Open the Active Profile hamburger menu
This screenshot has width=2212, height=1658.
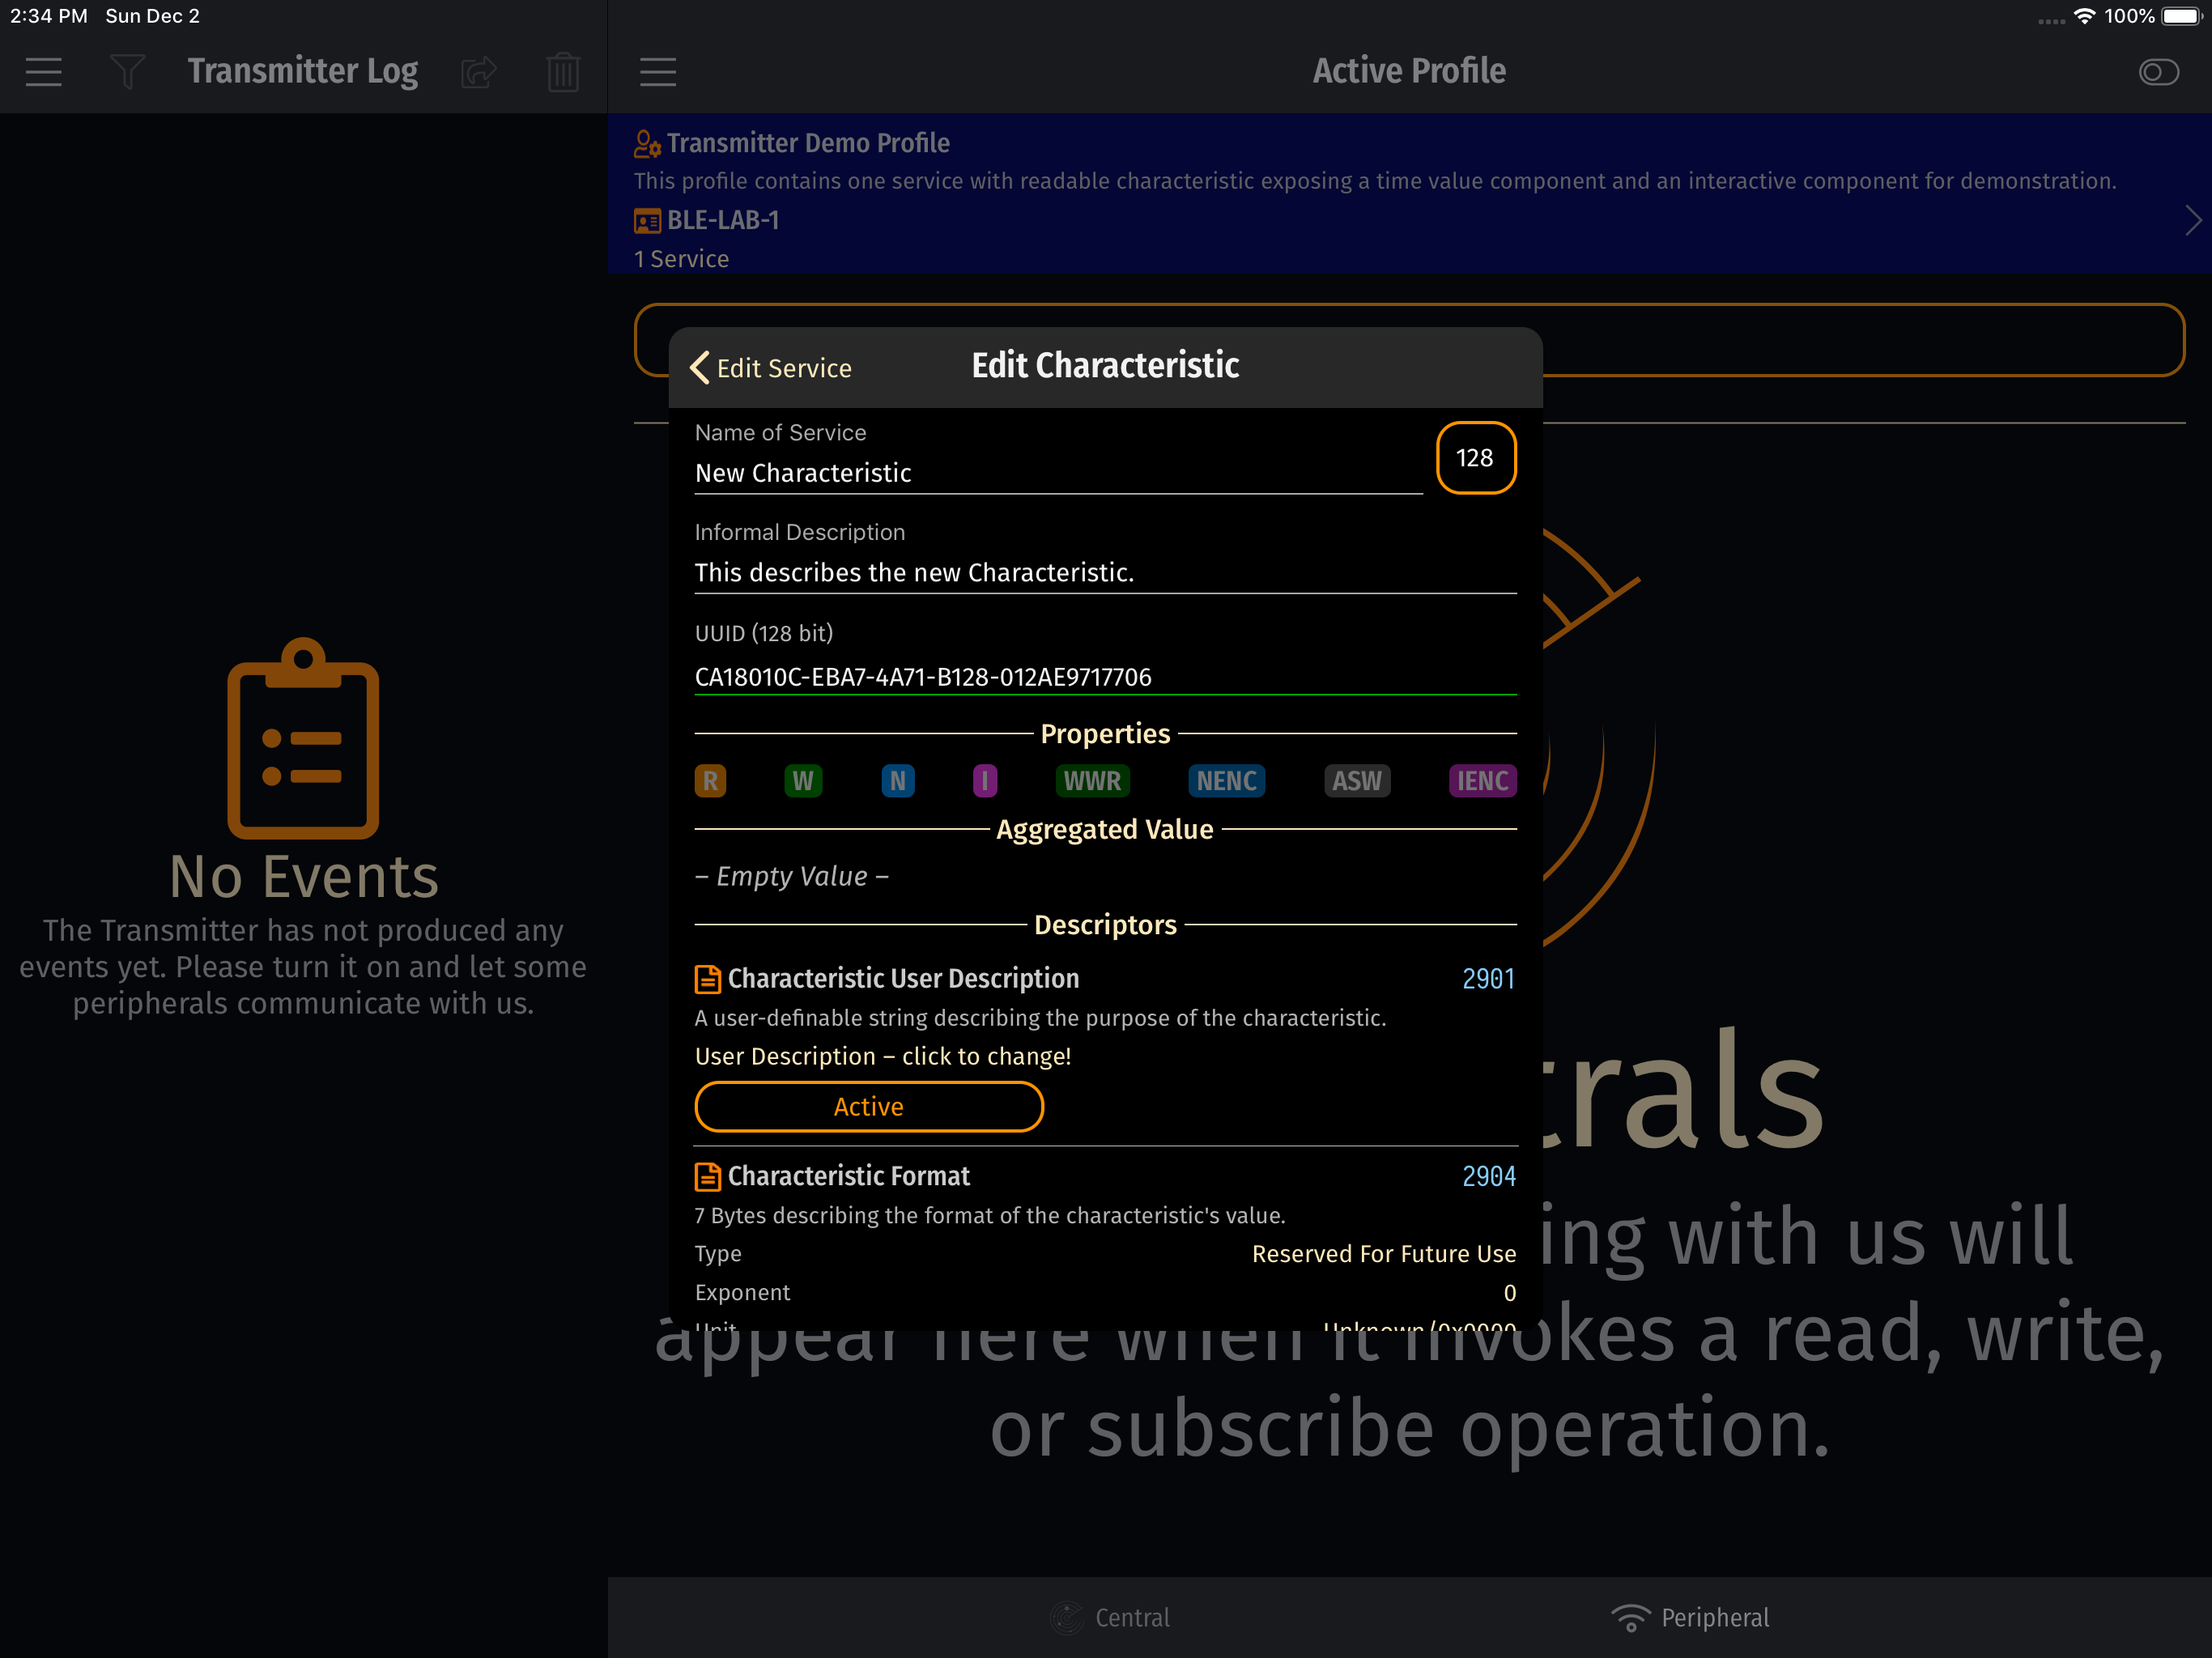pyautogui.click(x=657, y=71)
